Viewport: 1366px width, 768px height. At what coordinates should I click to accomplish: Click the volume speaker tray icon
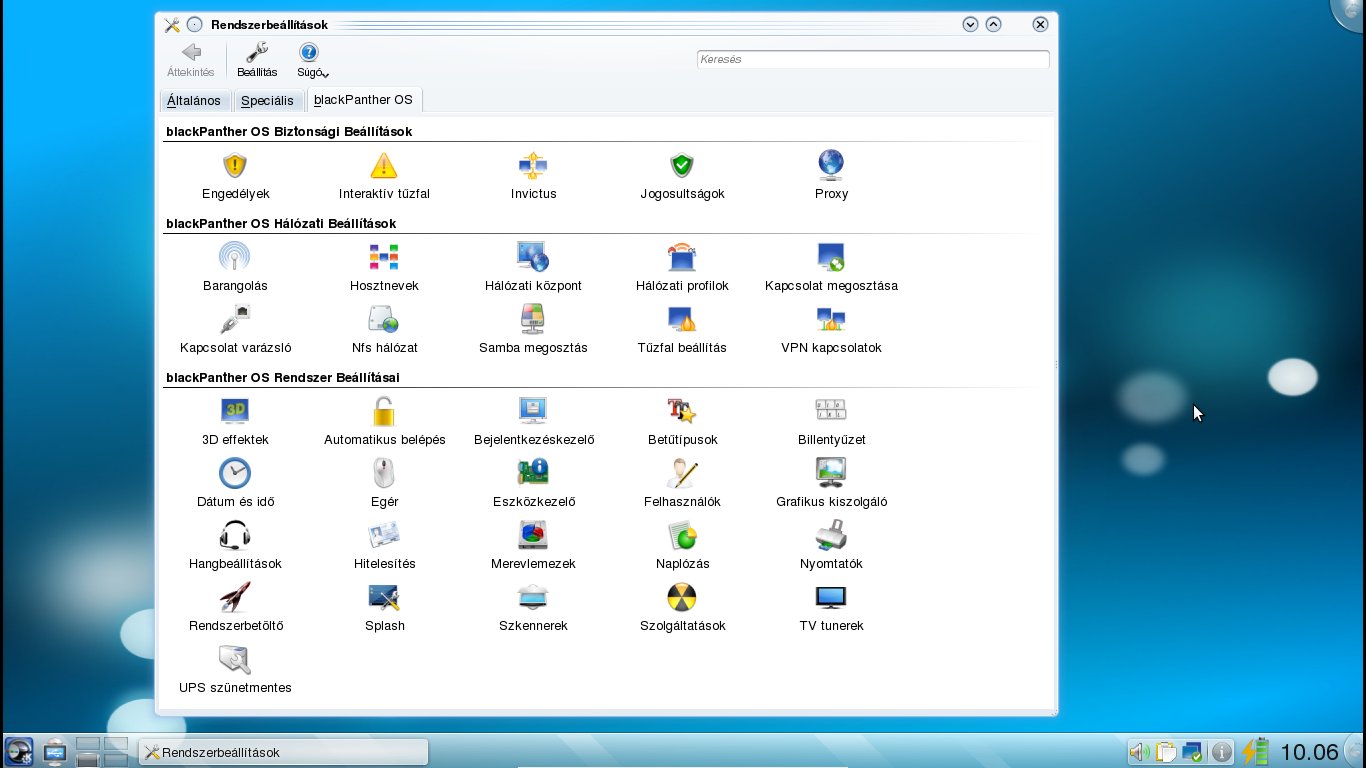coord(1139,752)
